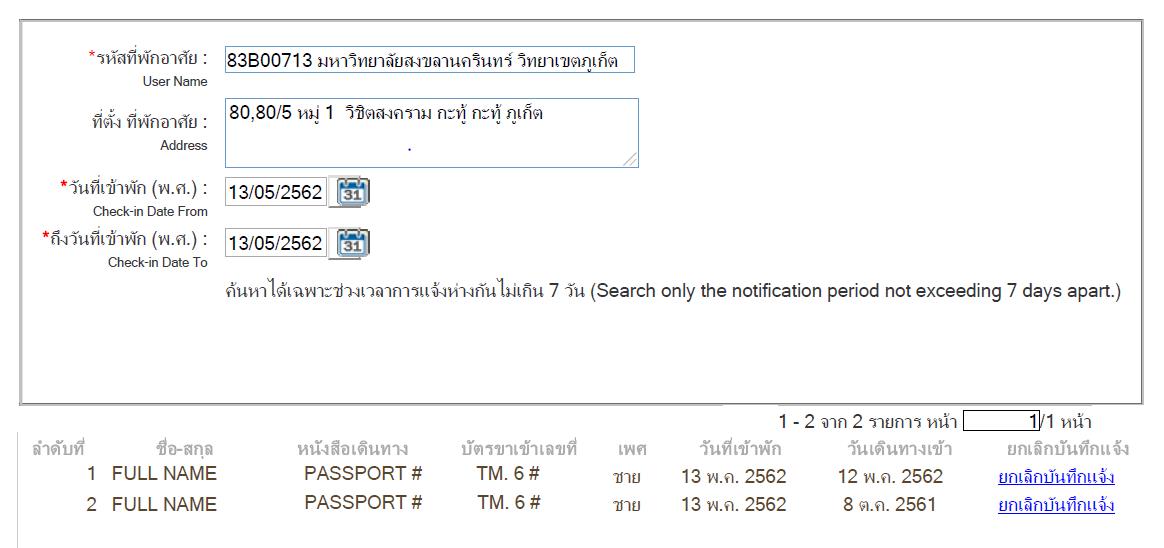Screen dimensions: 1164x548
Task: Click the วันที่เข้าพัก column header
Action: point(740,449)
